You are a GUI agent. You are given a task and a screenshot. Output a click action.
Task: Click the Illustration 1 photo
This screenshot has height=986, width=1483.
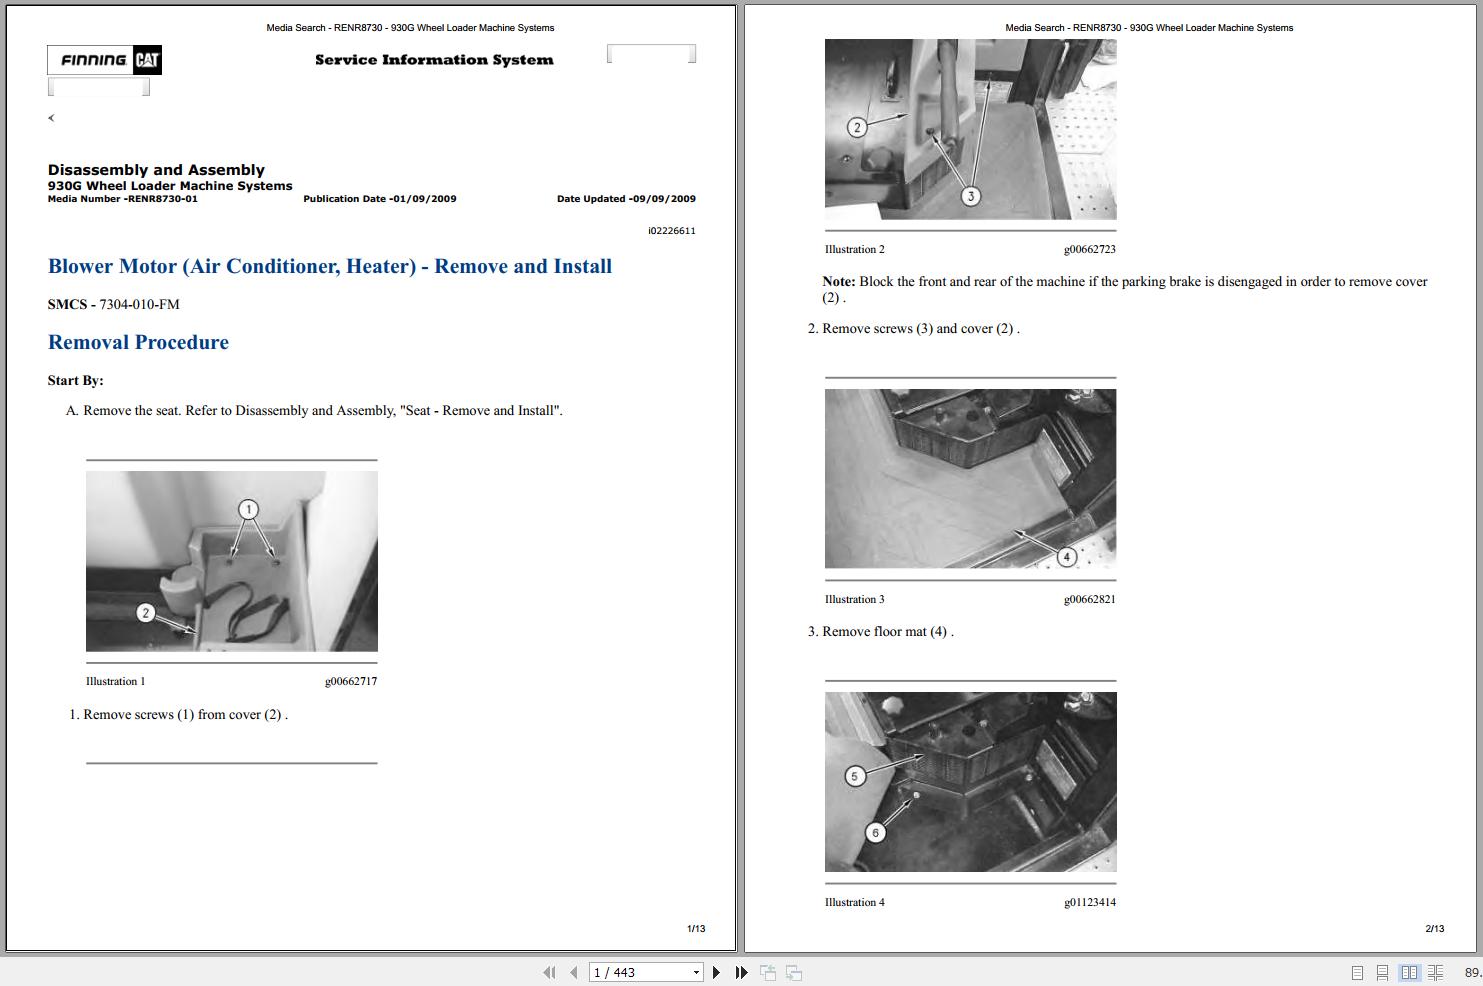point(231,561)
